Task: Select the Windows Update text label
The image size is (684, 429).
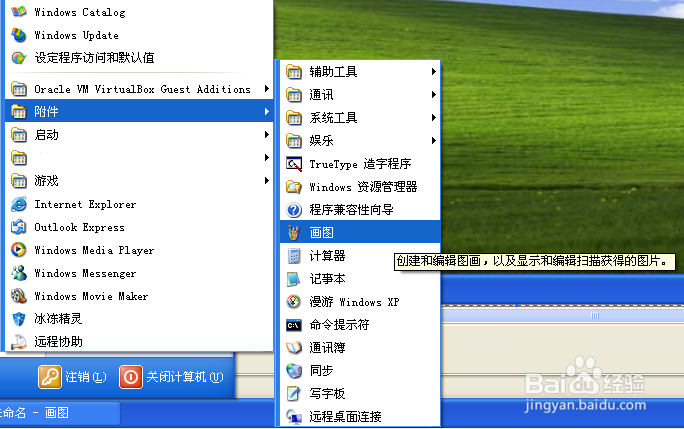Action: tap(76, 35)
